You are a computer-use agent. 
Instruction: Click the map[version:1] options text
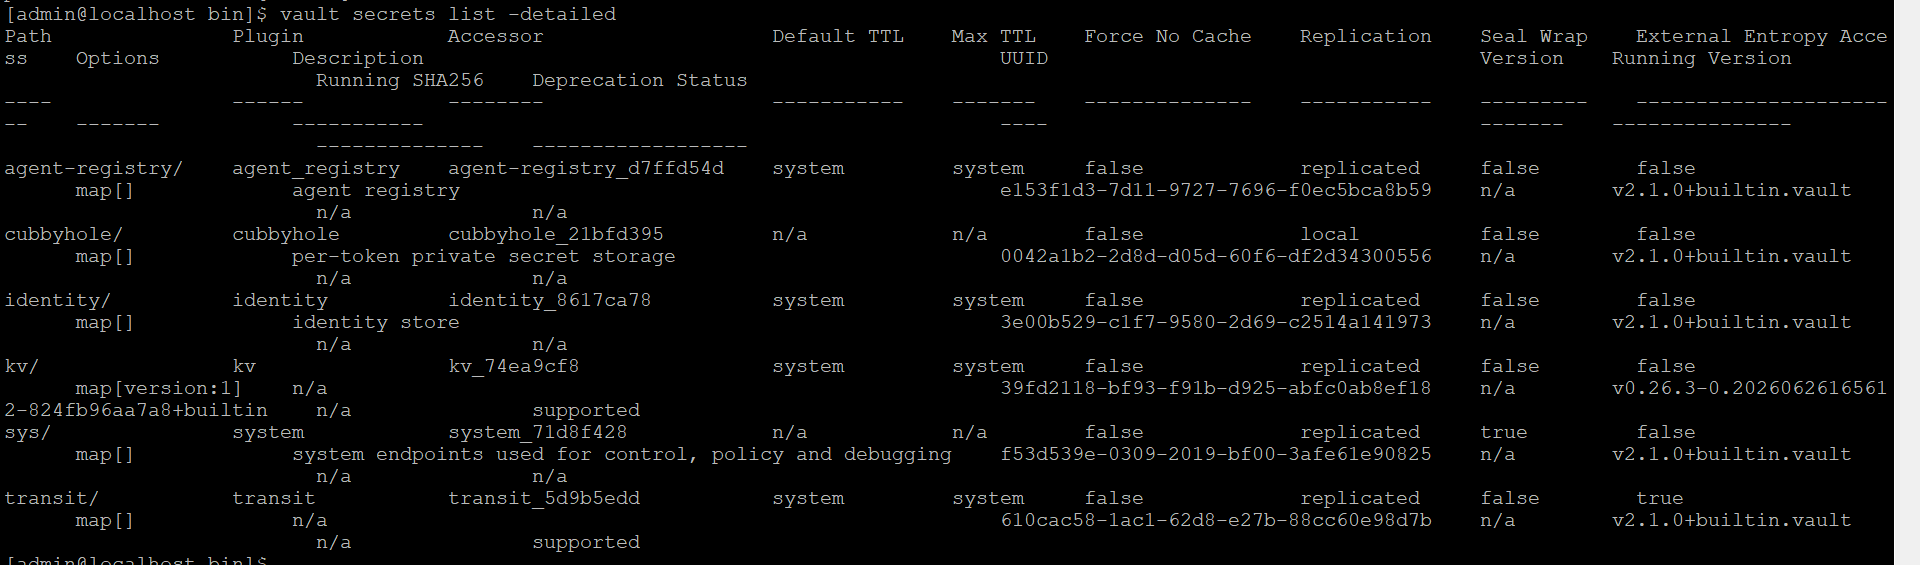(x=158, y=388)
